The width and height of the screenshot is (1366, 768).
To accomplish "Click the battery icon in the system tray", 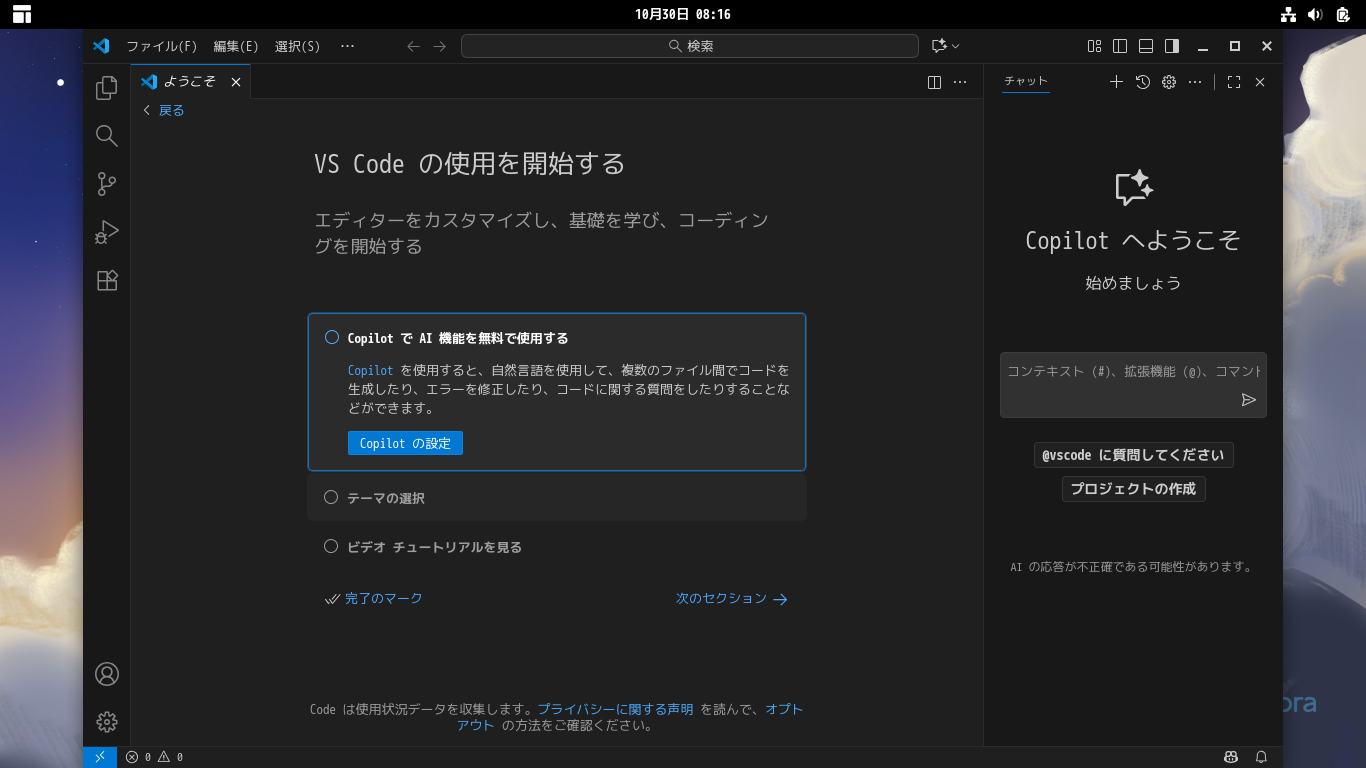I will pyautogui.click(x=1343, y=14).
